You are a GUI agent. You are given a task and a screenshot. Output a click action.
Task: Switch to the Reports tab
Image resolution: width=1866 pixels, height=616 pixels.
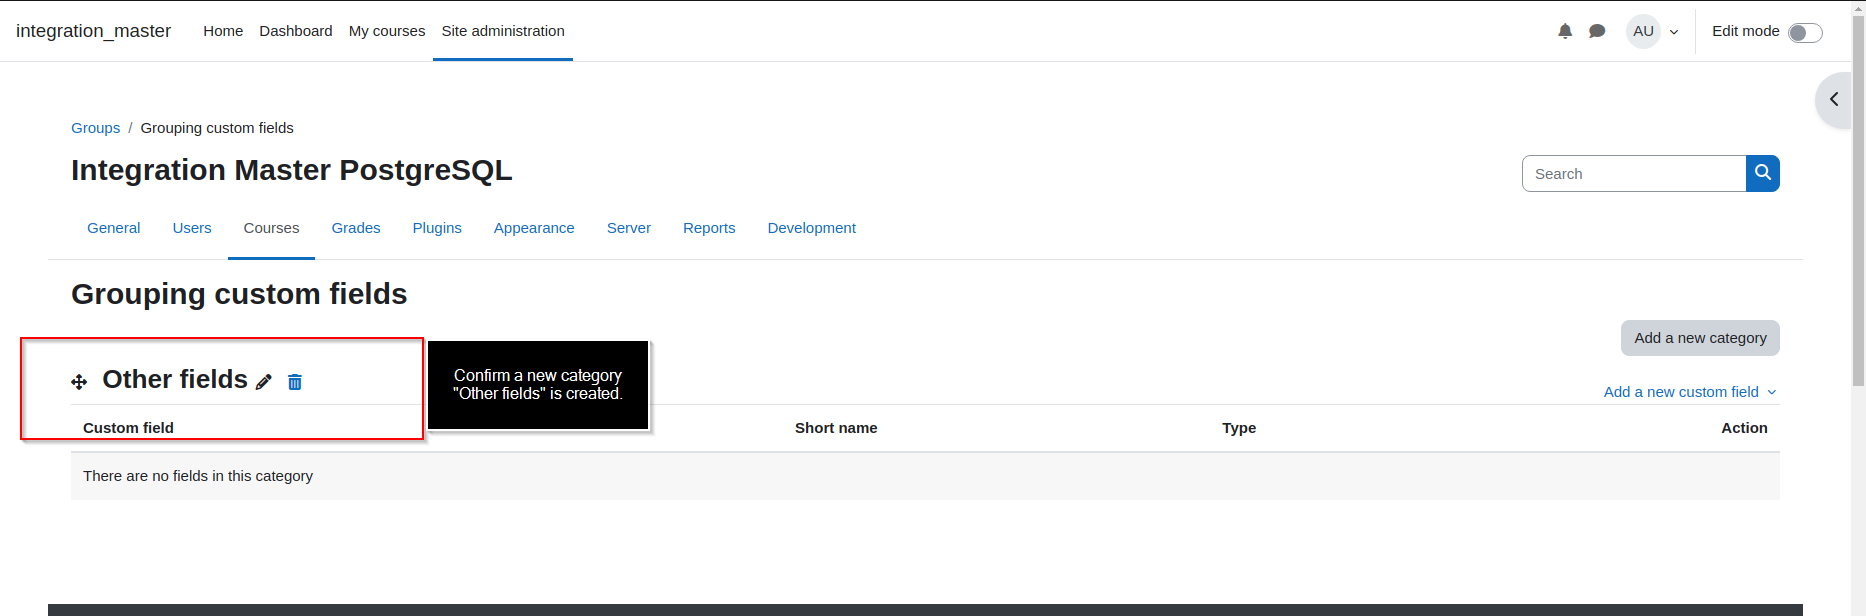709,228
